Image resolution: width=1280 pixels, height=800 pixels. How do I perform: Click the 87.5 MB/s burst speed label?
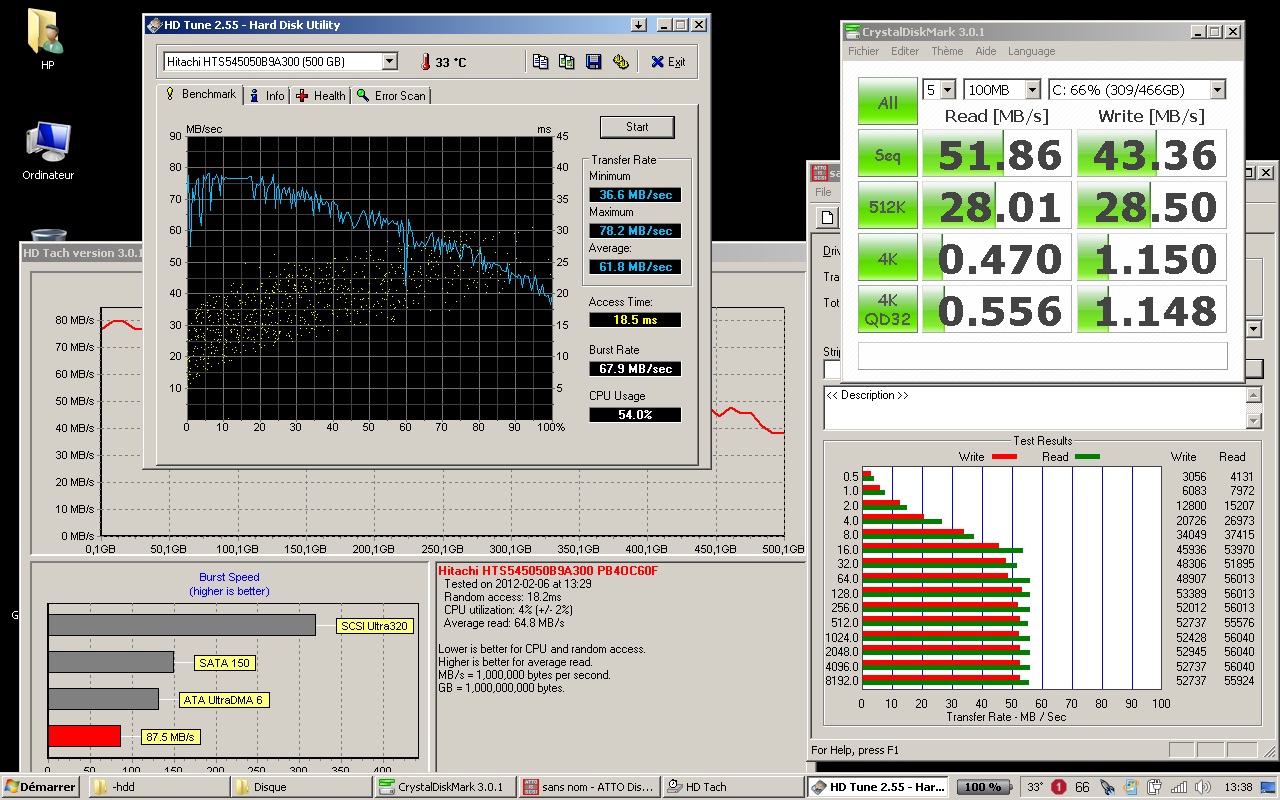171,737
